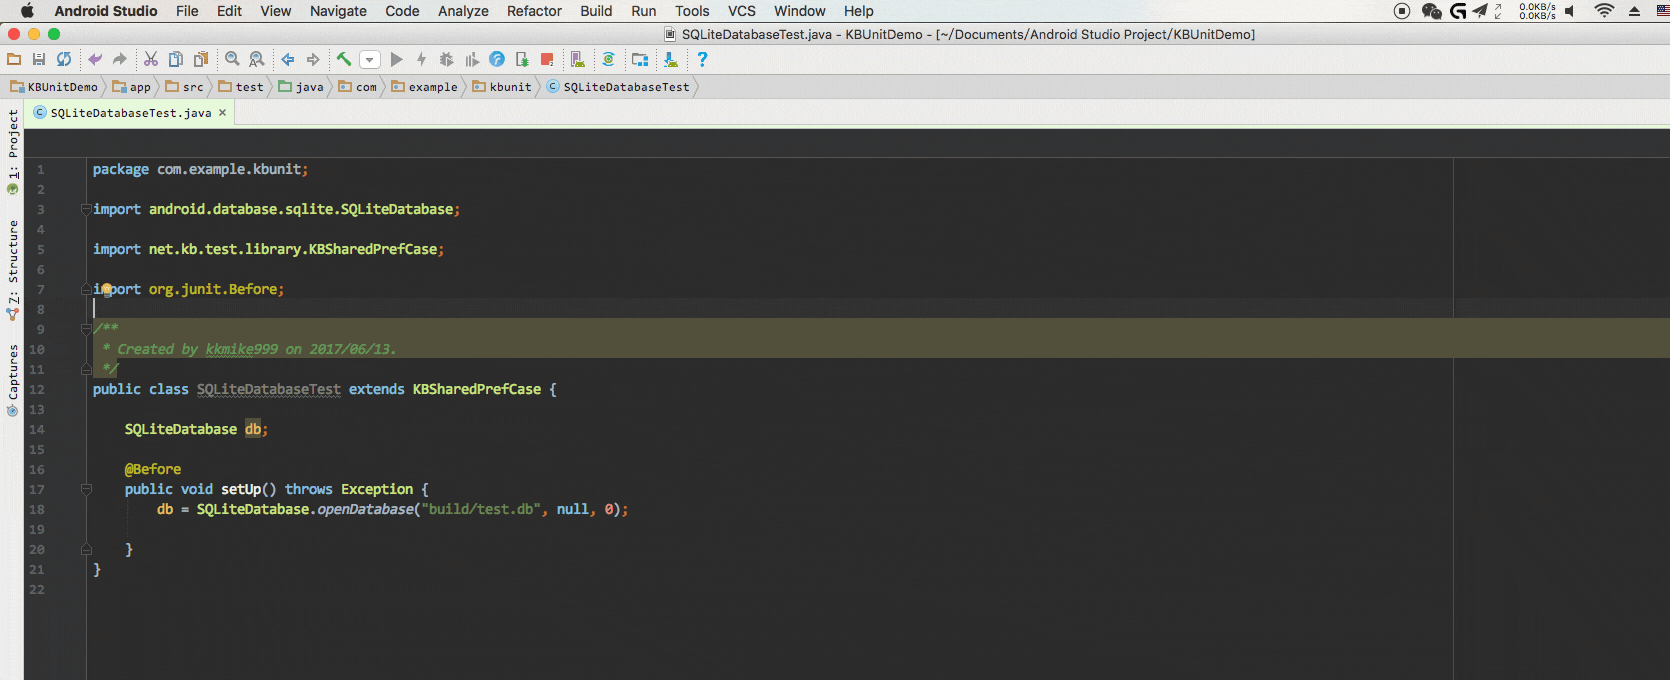Open Find with the magnifier icon
This screenshot has width=1670, height=680.
(232, 60)
